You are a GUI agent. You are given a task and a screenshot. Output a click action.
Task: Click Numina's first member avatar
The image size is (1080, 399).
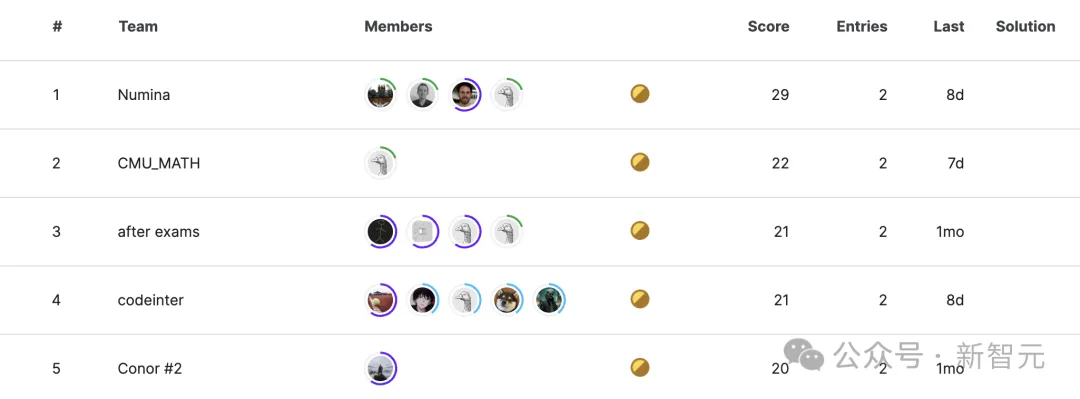pyautogui.click(x=381, y=94)
